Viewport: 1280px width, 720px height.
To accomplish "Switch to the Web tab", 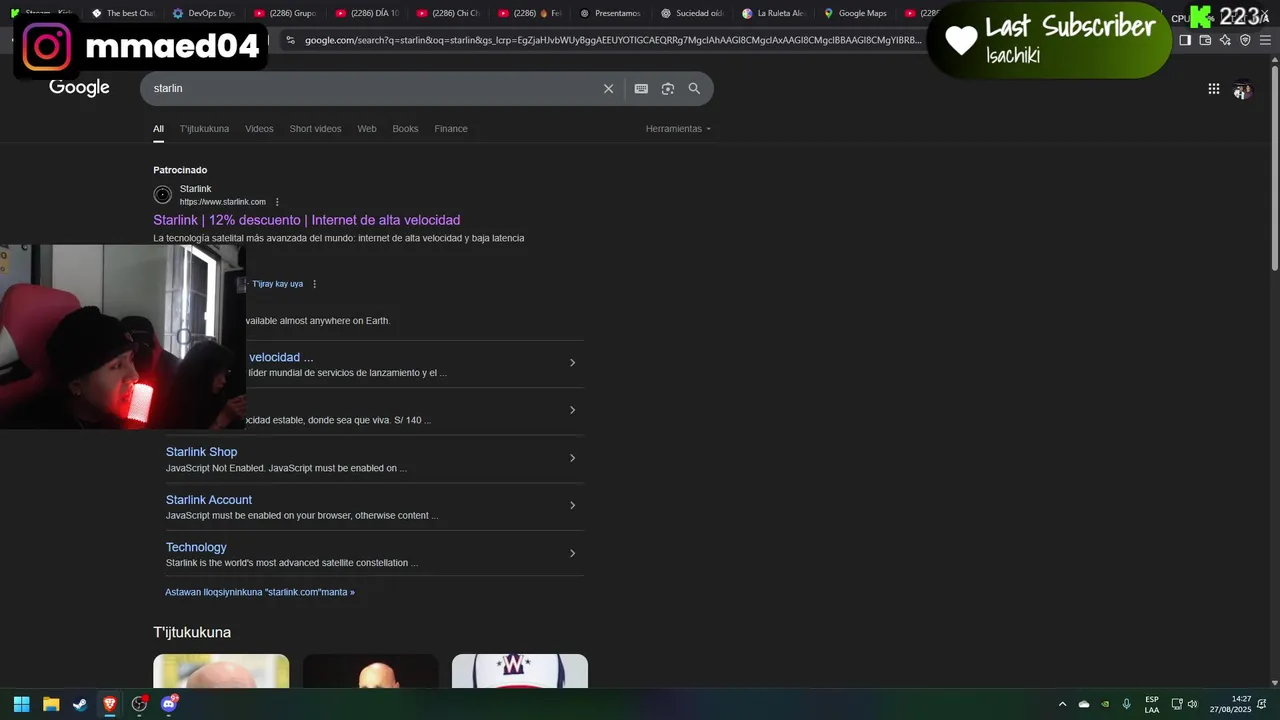I will tap(367, 129).
